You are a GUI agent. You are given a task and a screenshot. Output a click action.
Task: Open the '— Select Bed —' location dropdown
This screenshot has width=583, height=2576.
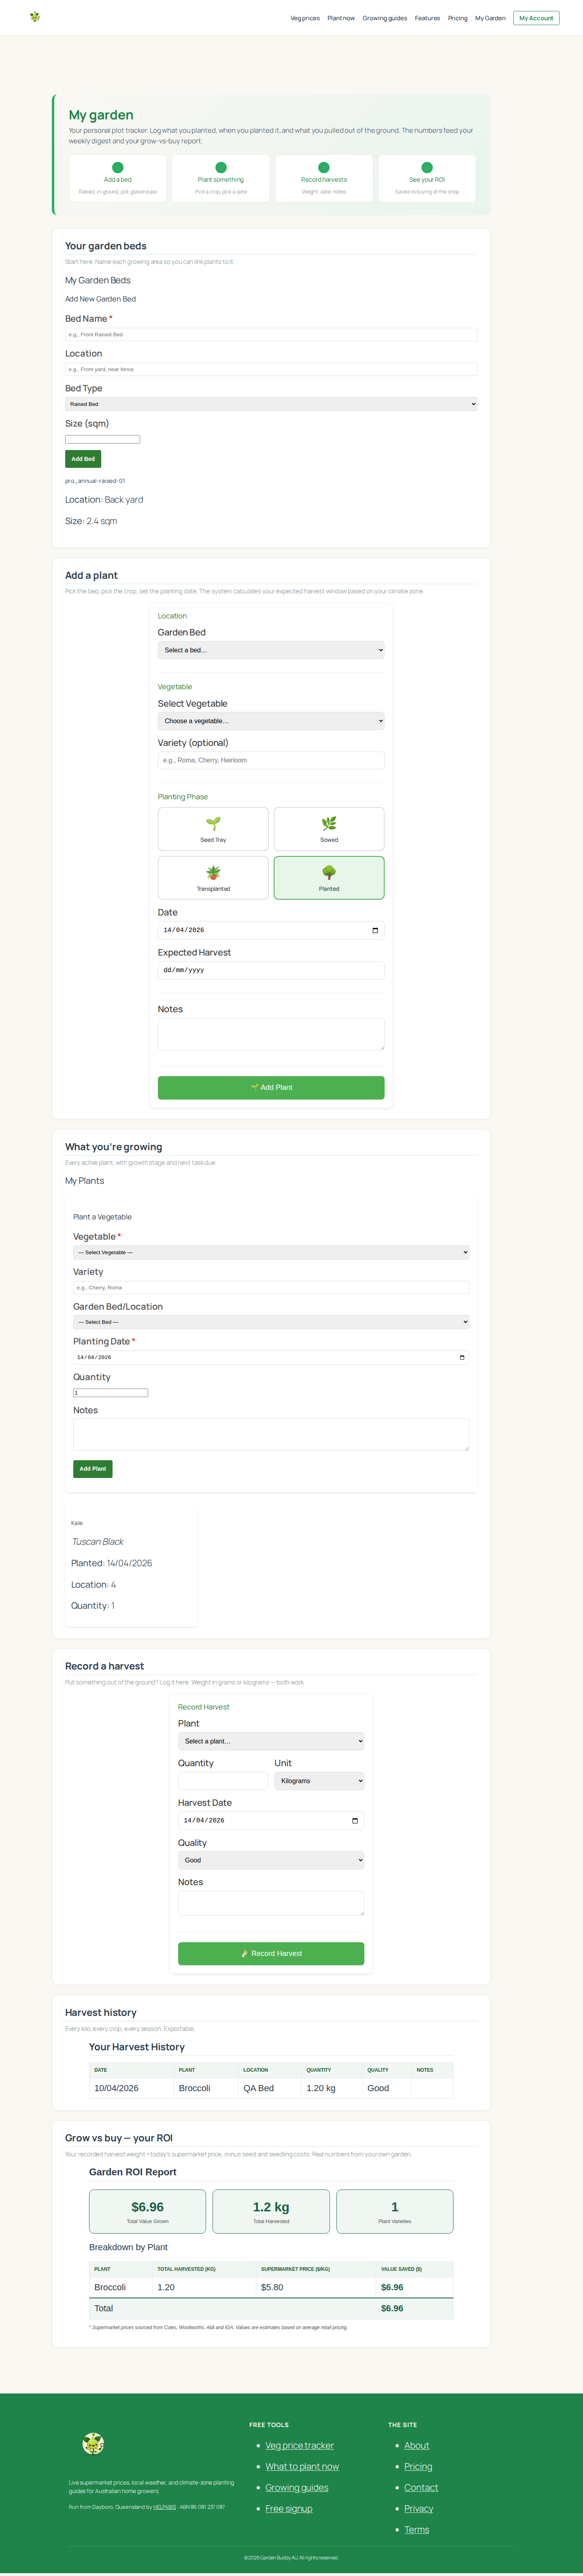(271, 1322)
